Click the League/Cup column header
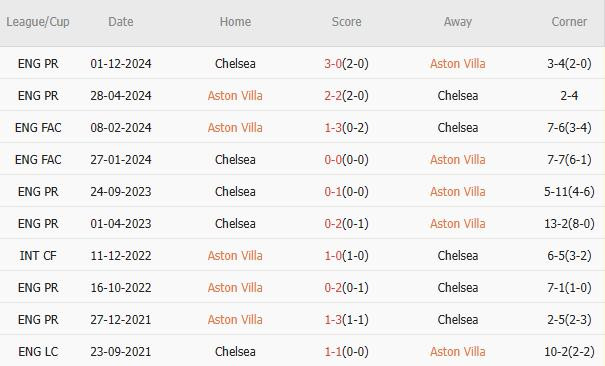 point(38,22)
